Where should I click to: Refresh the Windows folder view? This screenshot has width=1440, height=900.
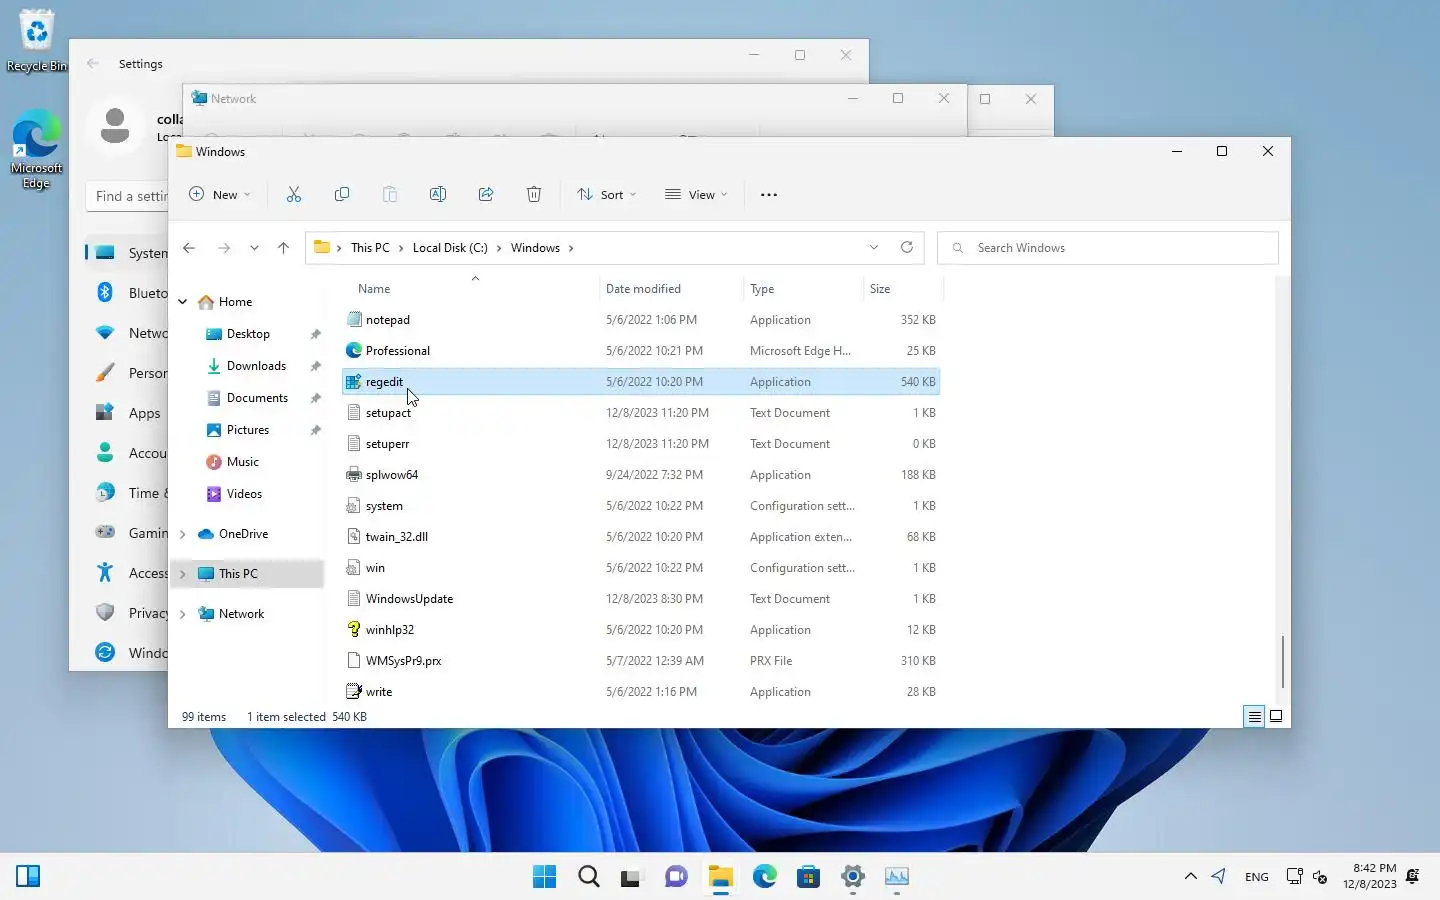[x=907, y=247]
